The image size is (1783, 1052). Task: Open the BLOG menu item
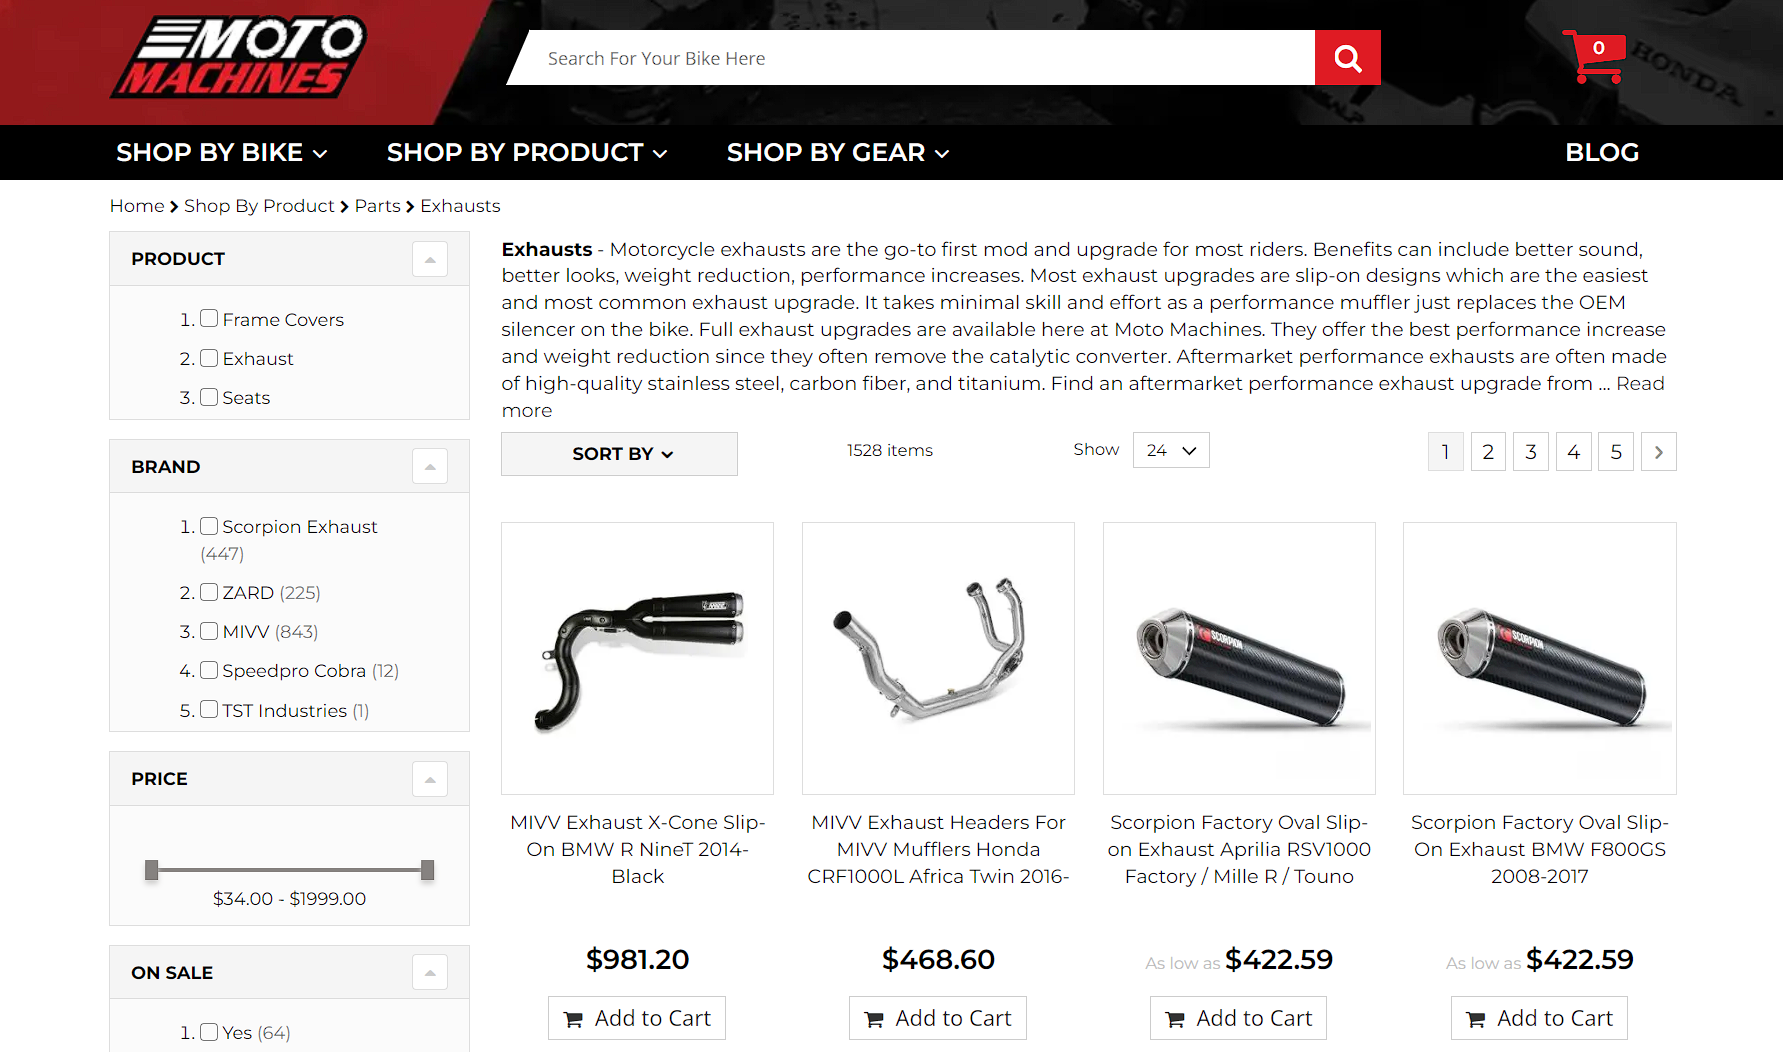pyautogui.click(x=1602, y=152)
